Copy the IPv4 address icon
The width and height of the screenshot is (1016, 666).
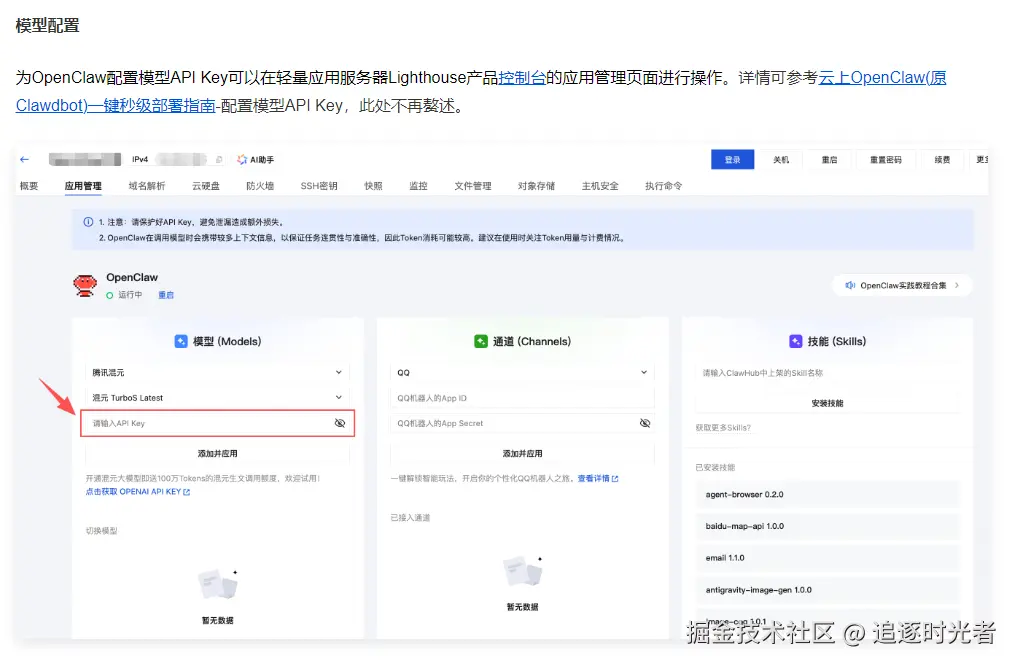click(219, 159)
